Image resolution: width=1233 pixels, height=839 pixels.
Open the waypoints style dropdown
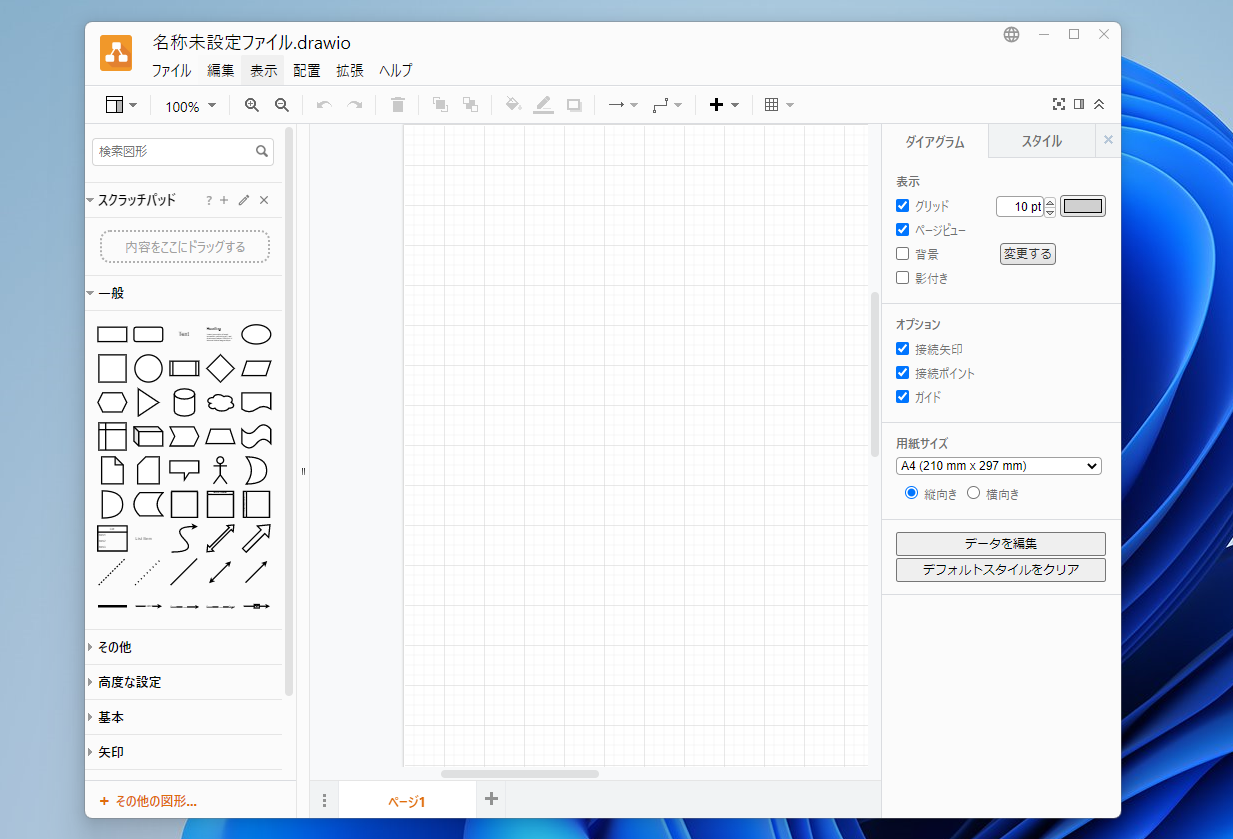(667, 105)
